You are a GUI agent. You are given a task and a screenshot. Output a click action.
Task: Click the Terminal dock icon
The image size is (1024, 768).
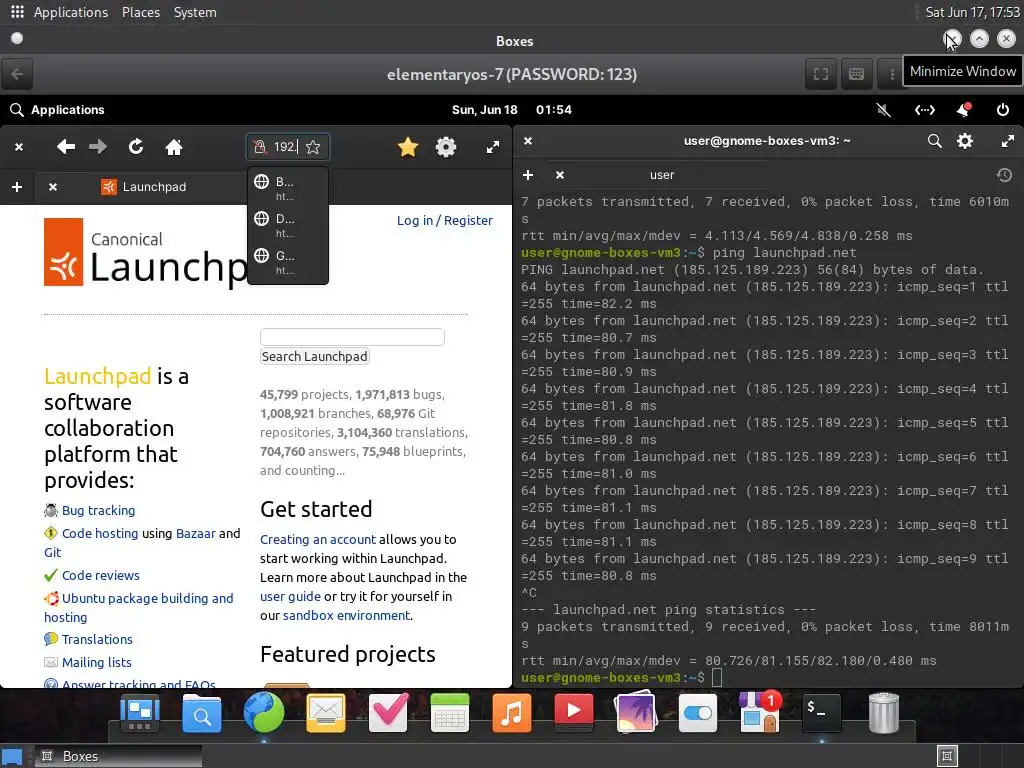pyautogui.click(x=821, y=711)
